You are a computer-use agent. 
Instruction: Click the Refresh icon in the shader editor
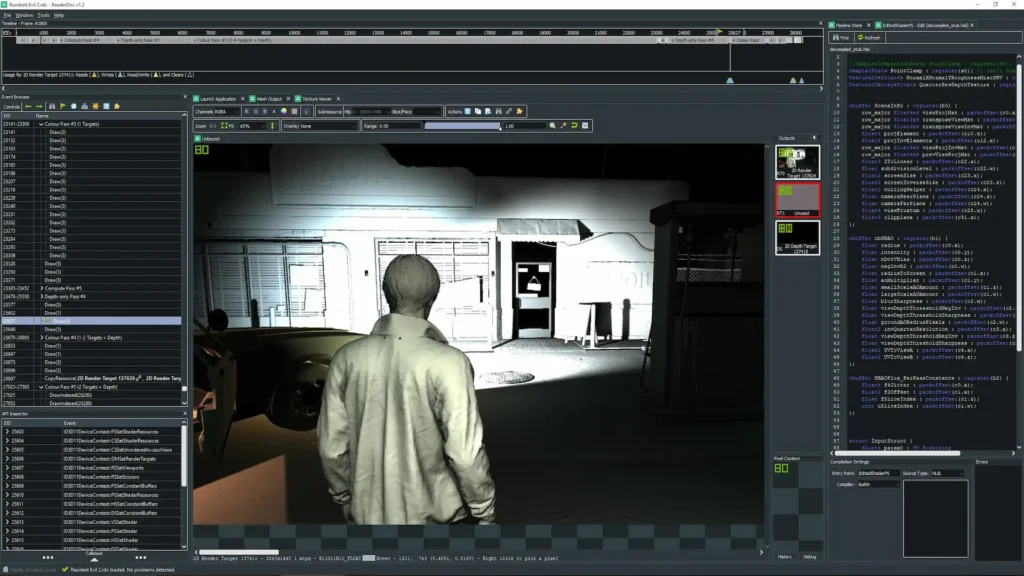(x=869, y=38)
